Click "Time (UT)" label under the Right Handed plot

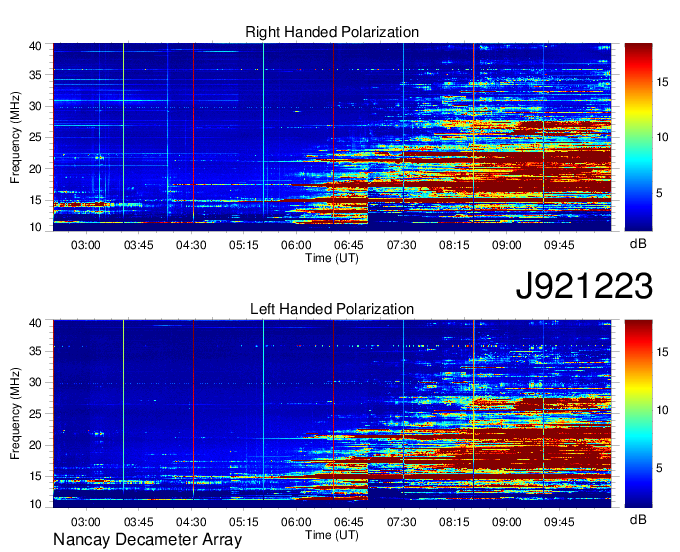(332, 258)
